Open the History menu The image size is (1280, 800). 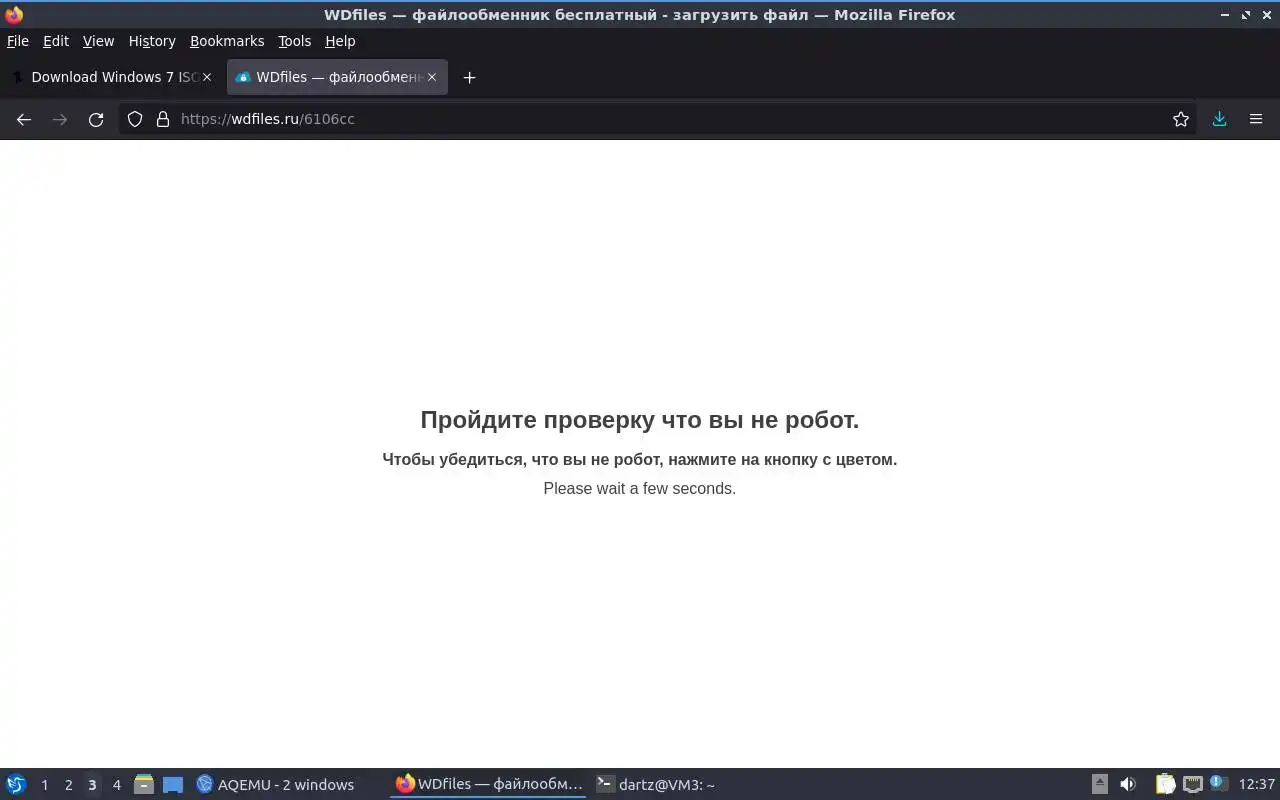pos(152,41)
